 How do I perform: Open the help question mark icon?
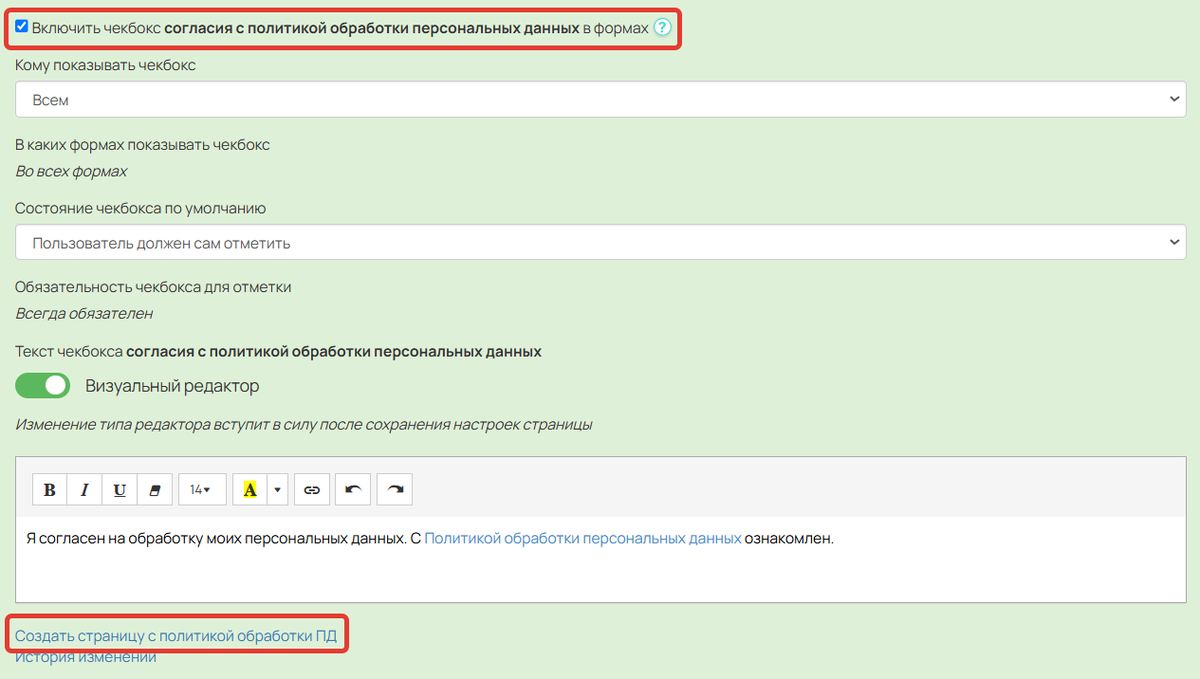pos(662,28)
